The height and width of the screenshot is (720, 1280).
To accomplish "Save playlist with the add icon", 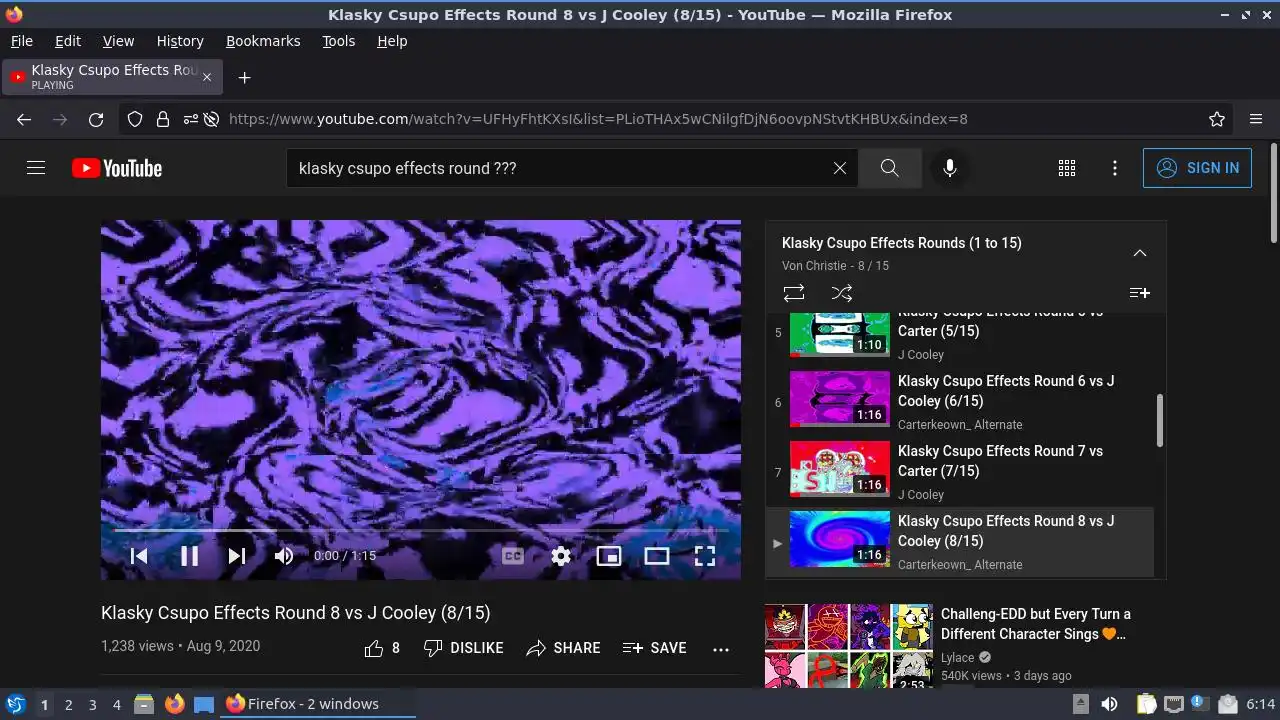I will click(1139, 293).
